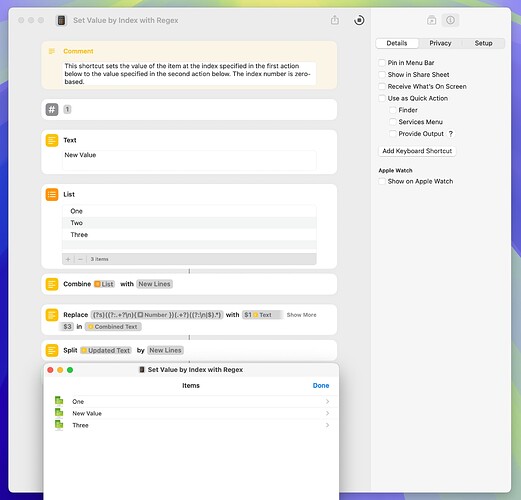Expand the 'New Value' result row chevron
Viewport: 521px width, 500px height.
point(327,413)
